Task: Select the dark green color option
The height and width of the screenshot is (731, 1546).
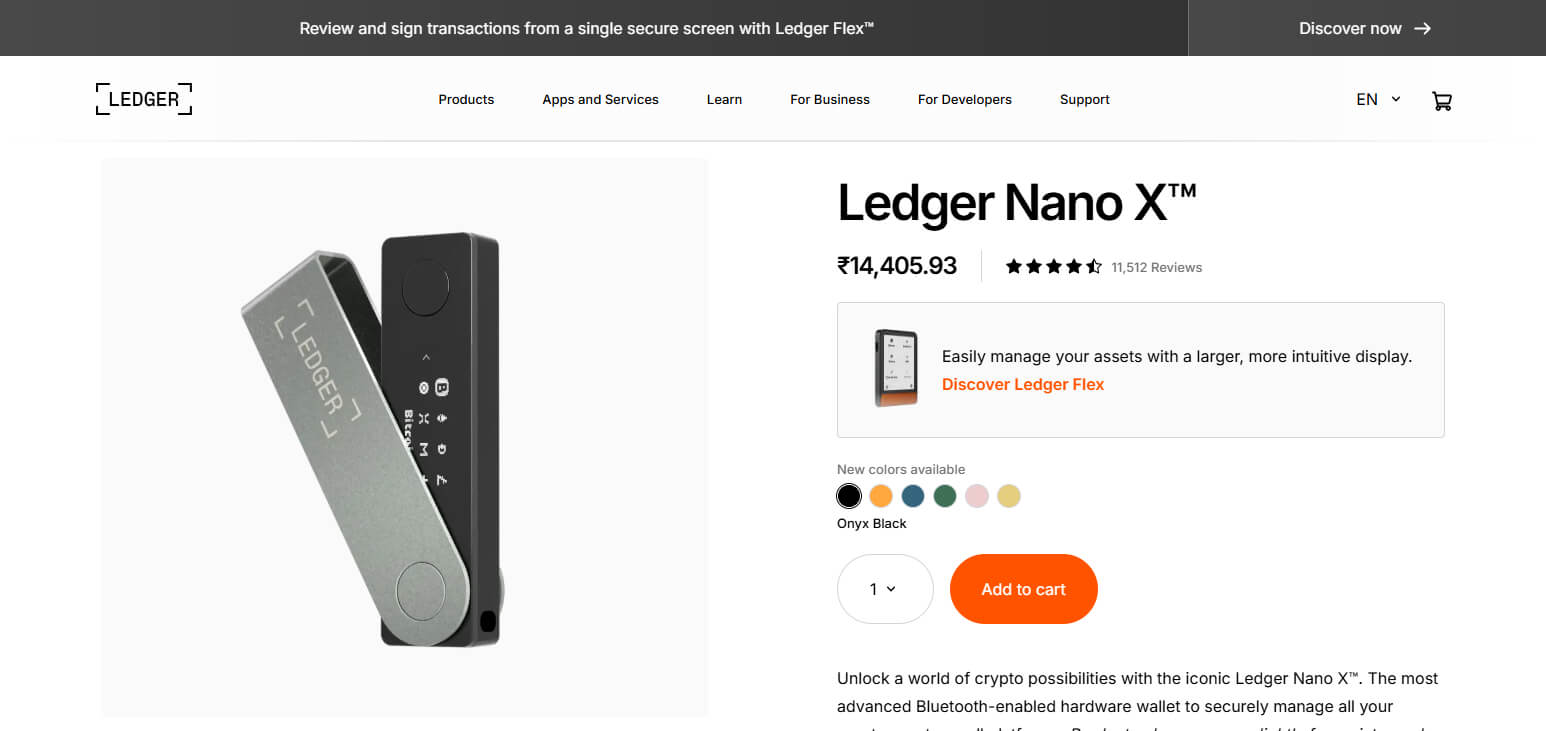Action: (x=944, y=495)
